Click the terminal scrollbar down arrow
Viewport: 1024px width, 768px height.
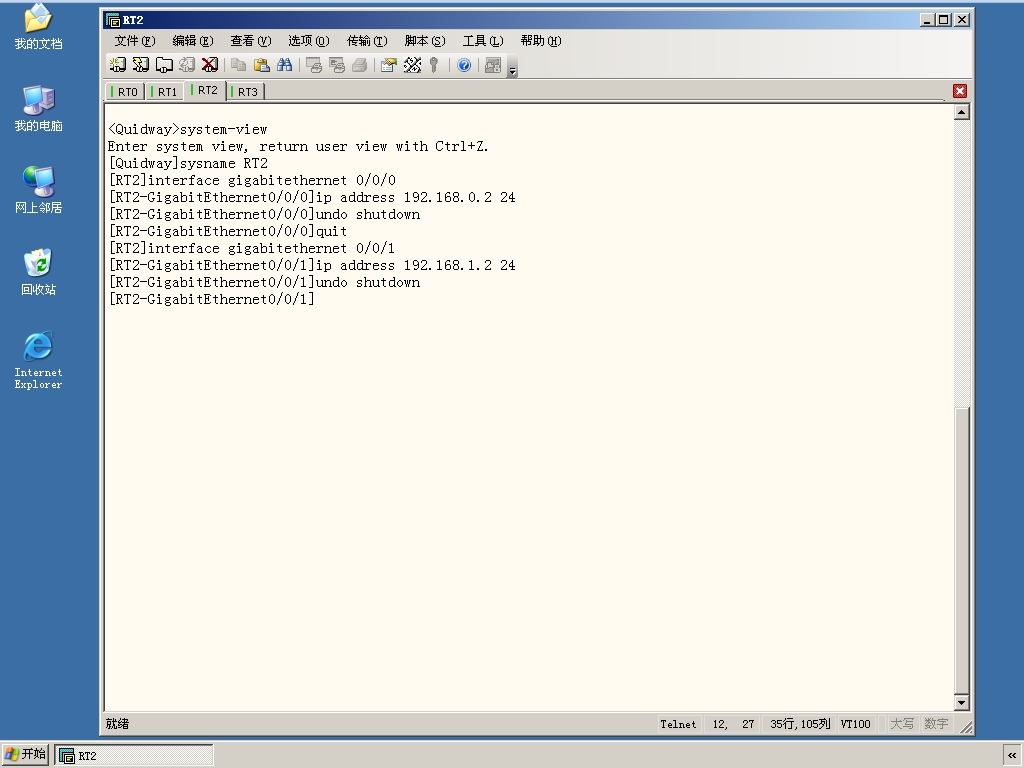click(x=961, y=703)
